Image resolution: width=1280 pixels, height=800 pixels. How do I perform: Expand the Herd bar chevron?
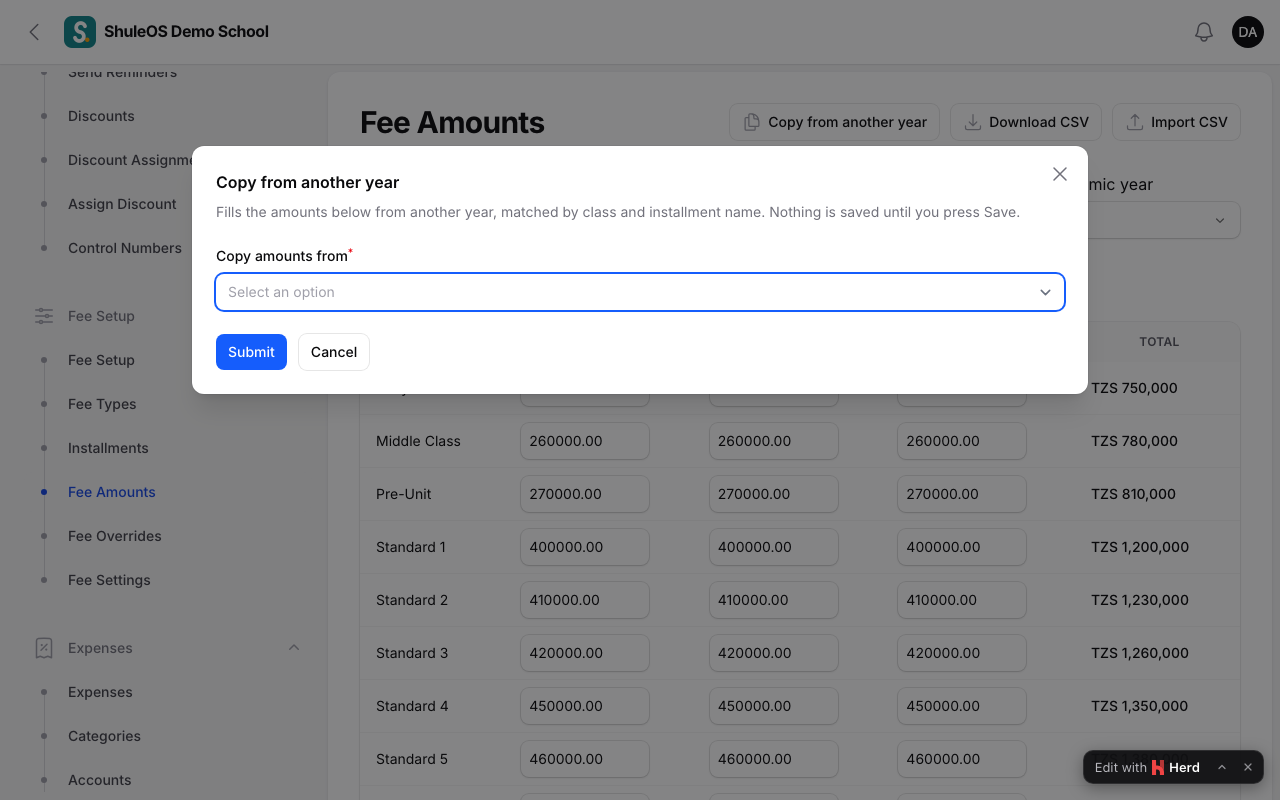pos(1222,767)
